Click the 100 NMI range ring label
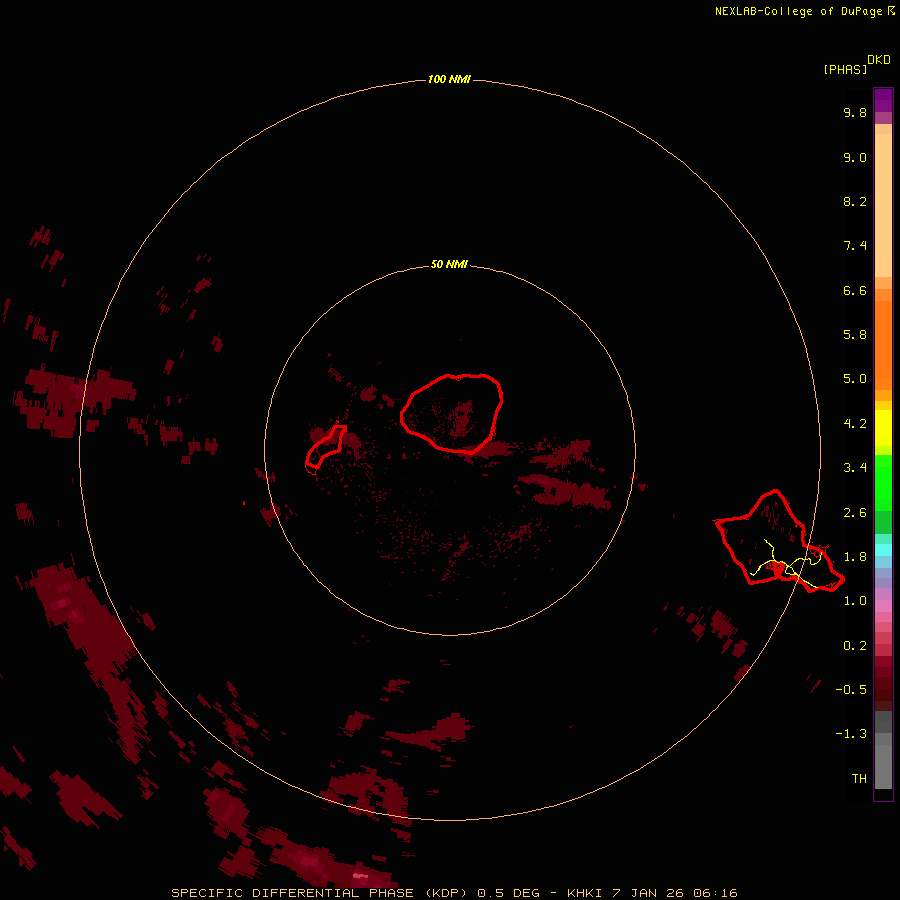This screenshot has height=900, width=900. (449, 79)
